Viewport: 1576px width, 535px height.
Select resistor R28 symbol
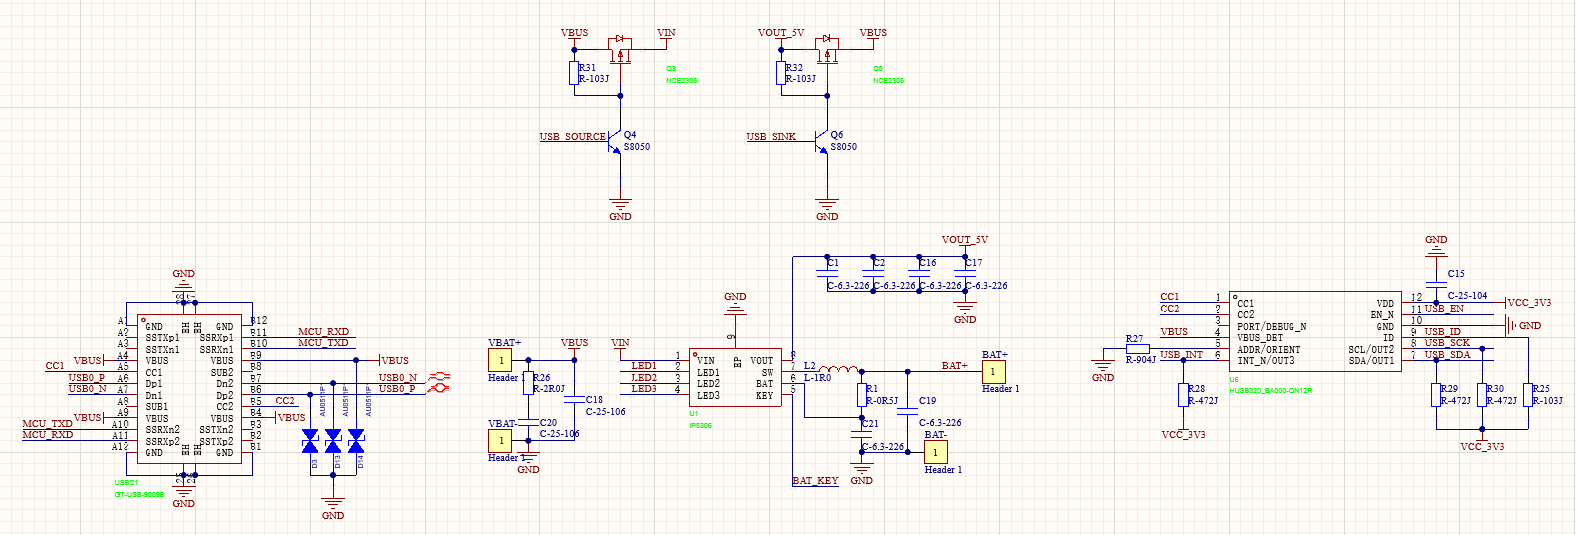click(x=1183, y=395)
